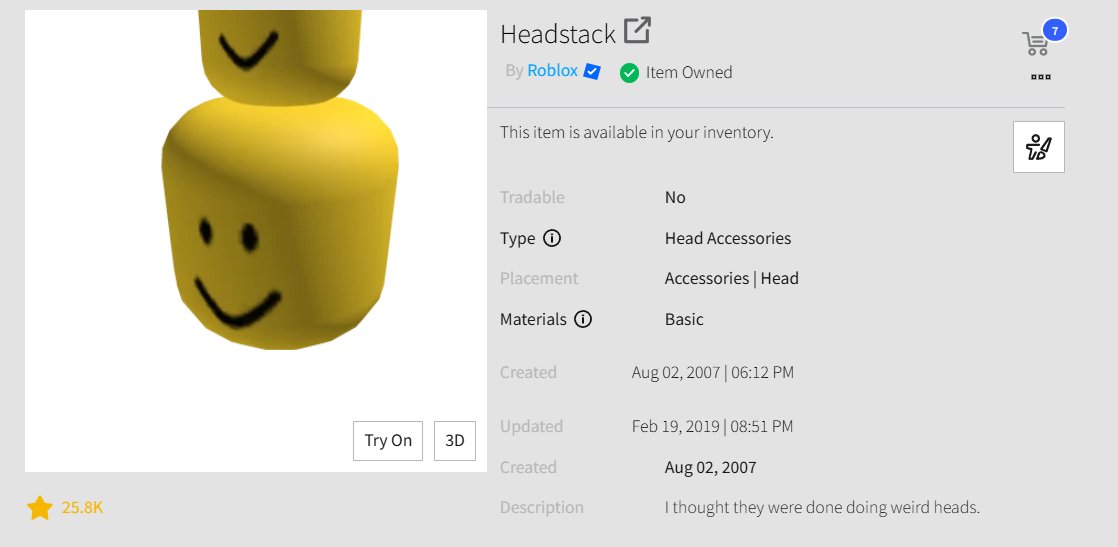The width and height of the screenshot is (1118, 547).
Task: Click the green Item Owned checkmark
Action: click(x=629, y=73)
